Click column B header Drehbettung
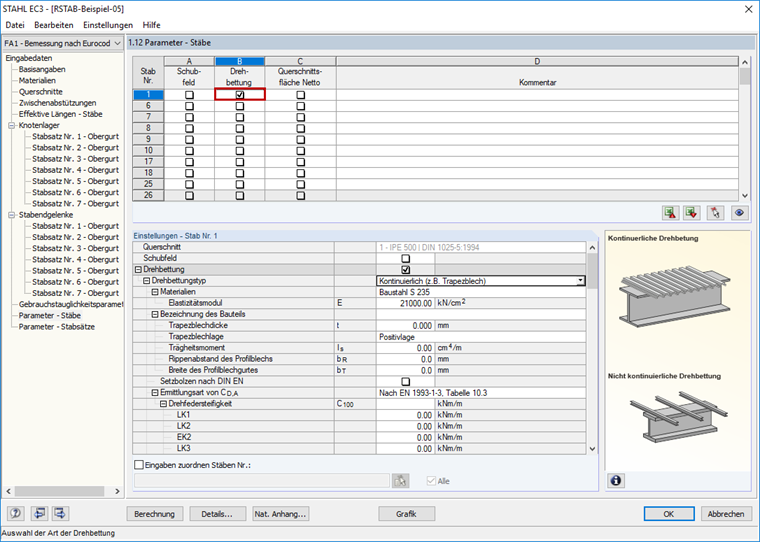 pyautogui.click(x=239, y=62)
